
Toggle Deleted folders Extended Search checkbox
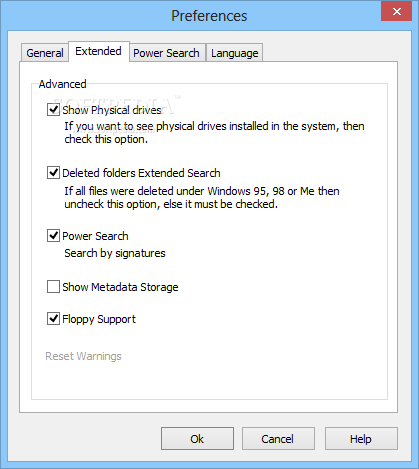click(x=53, y=173)
